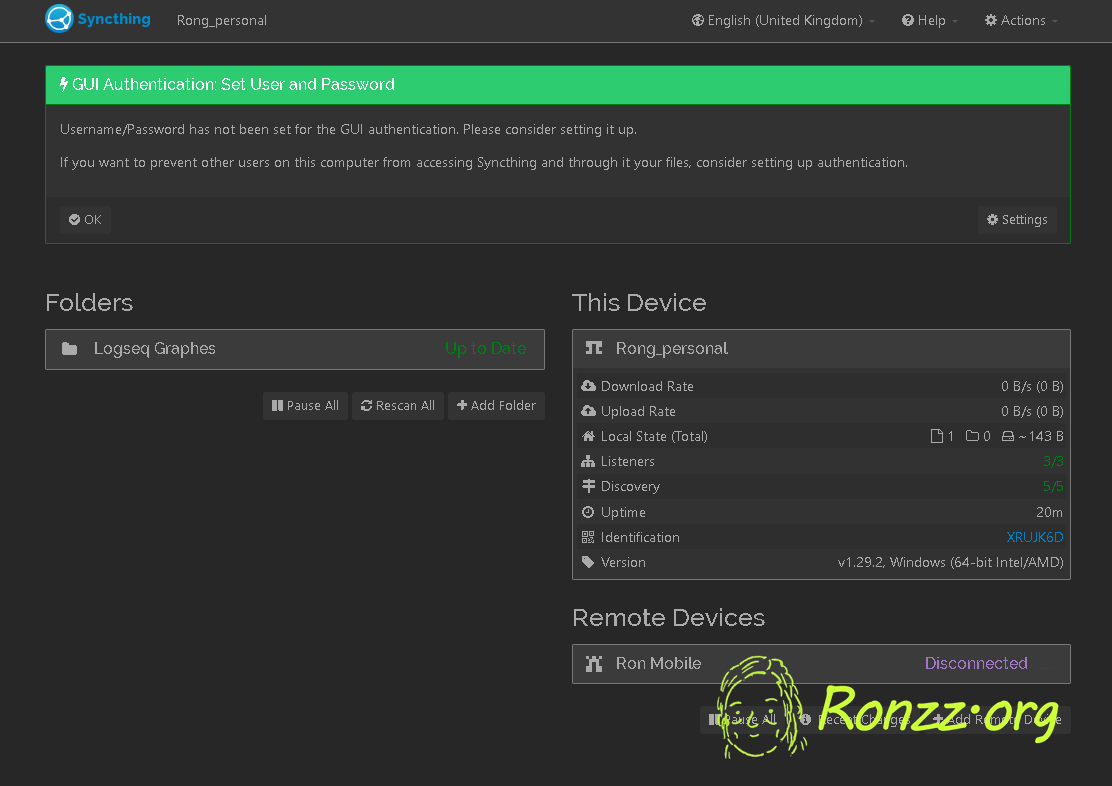1112x786 pixels.
Task: Click the Uptime clock icon
Action: click(x=588, y=512)
